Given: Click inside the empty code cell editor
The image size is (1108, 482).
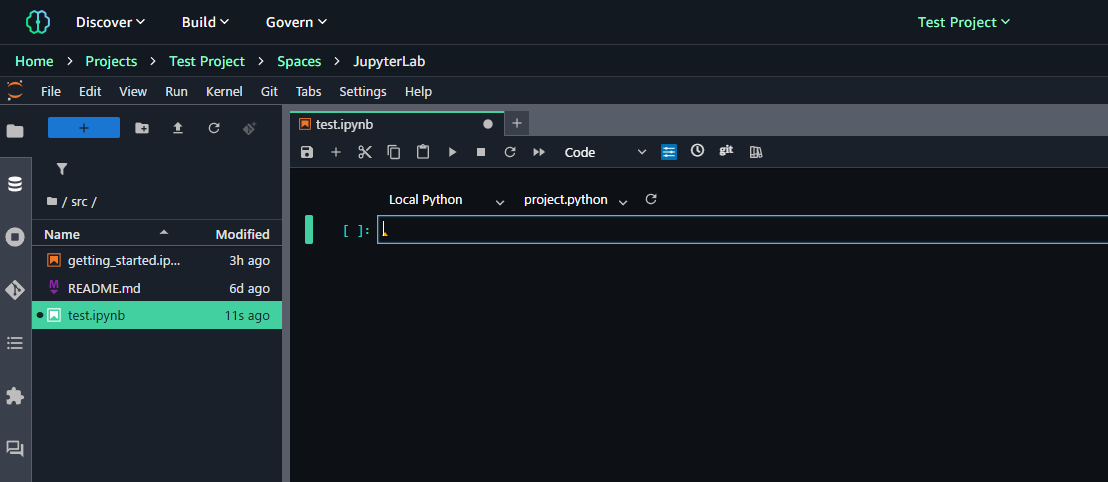Looking at the screenshot, I should point(742,230).
